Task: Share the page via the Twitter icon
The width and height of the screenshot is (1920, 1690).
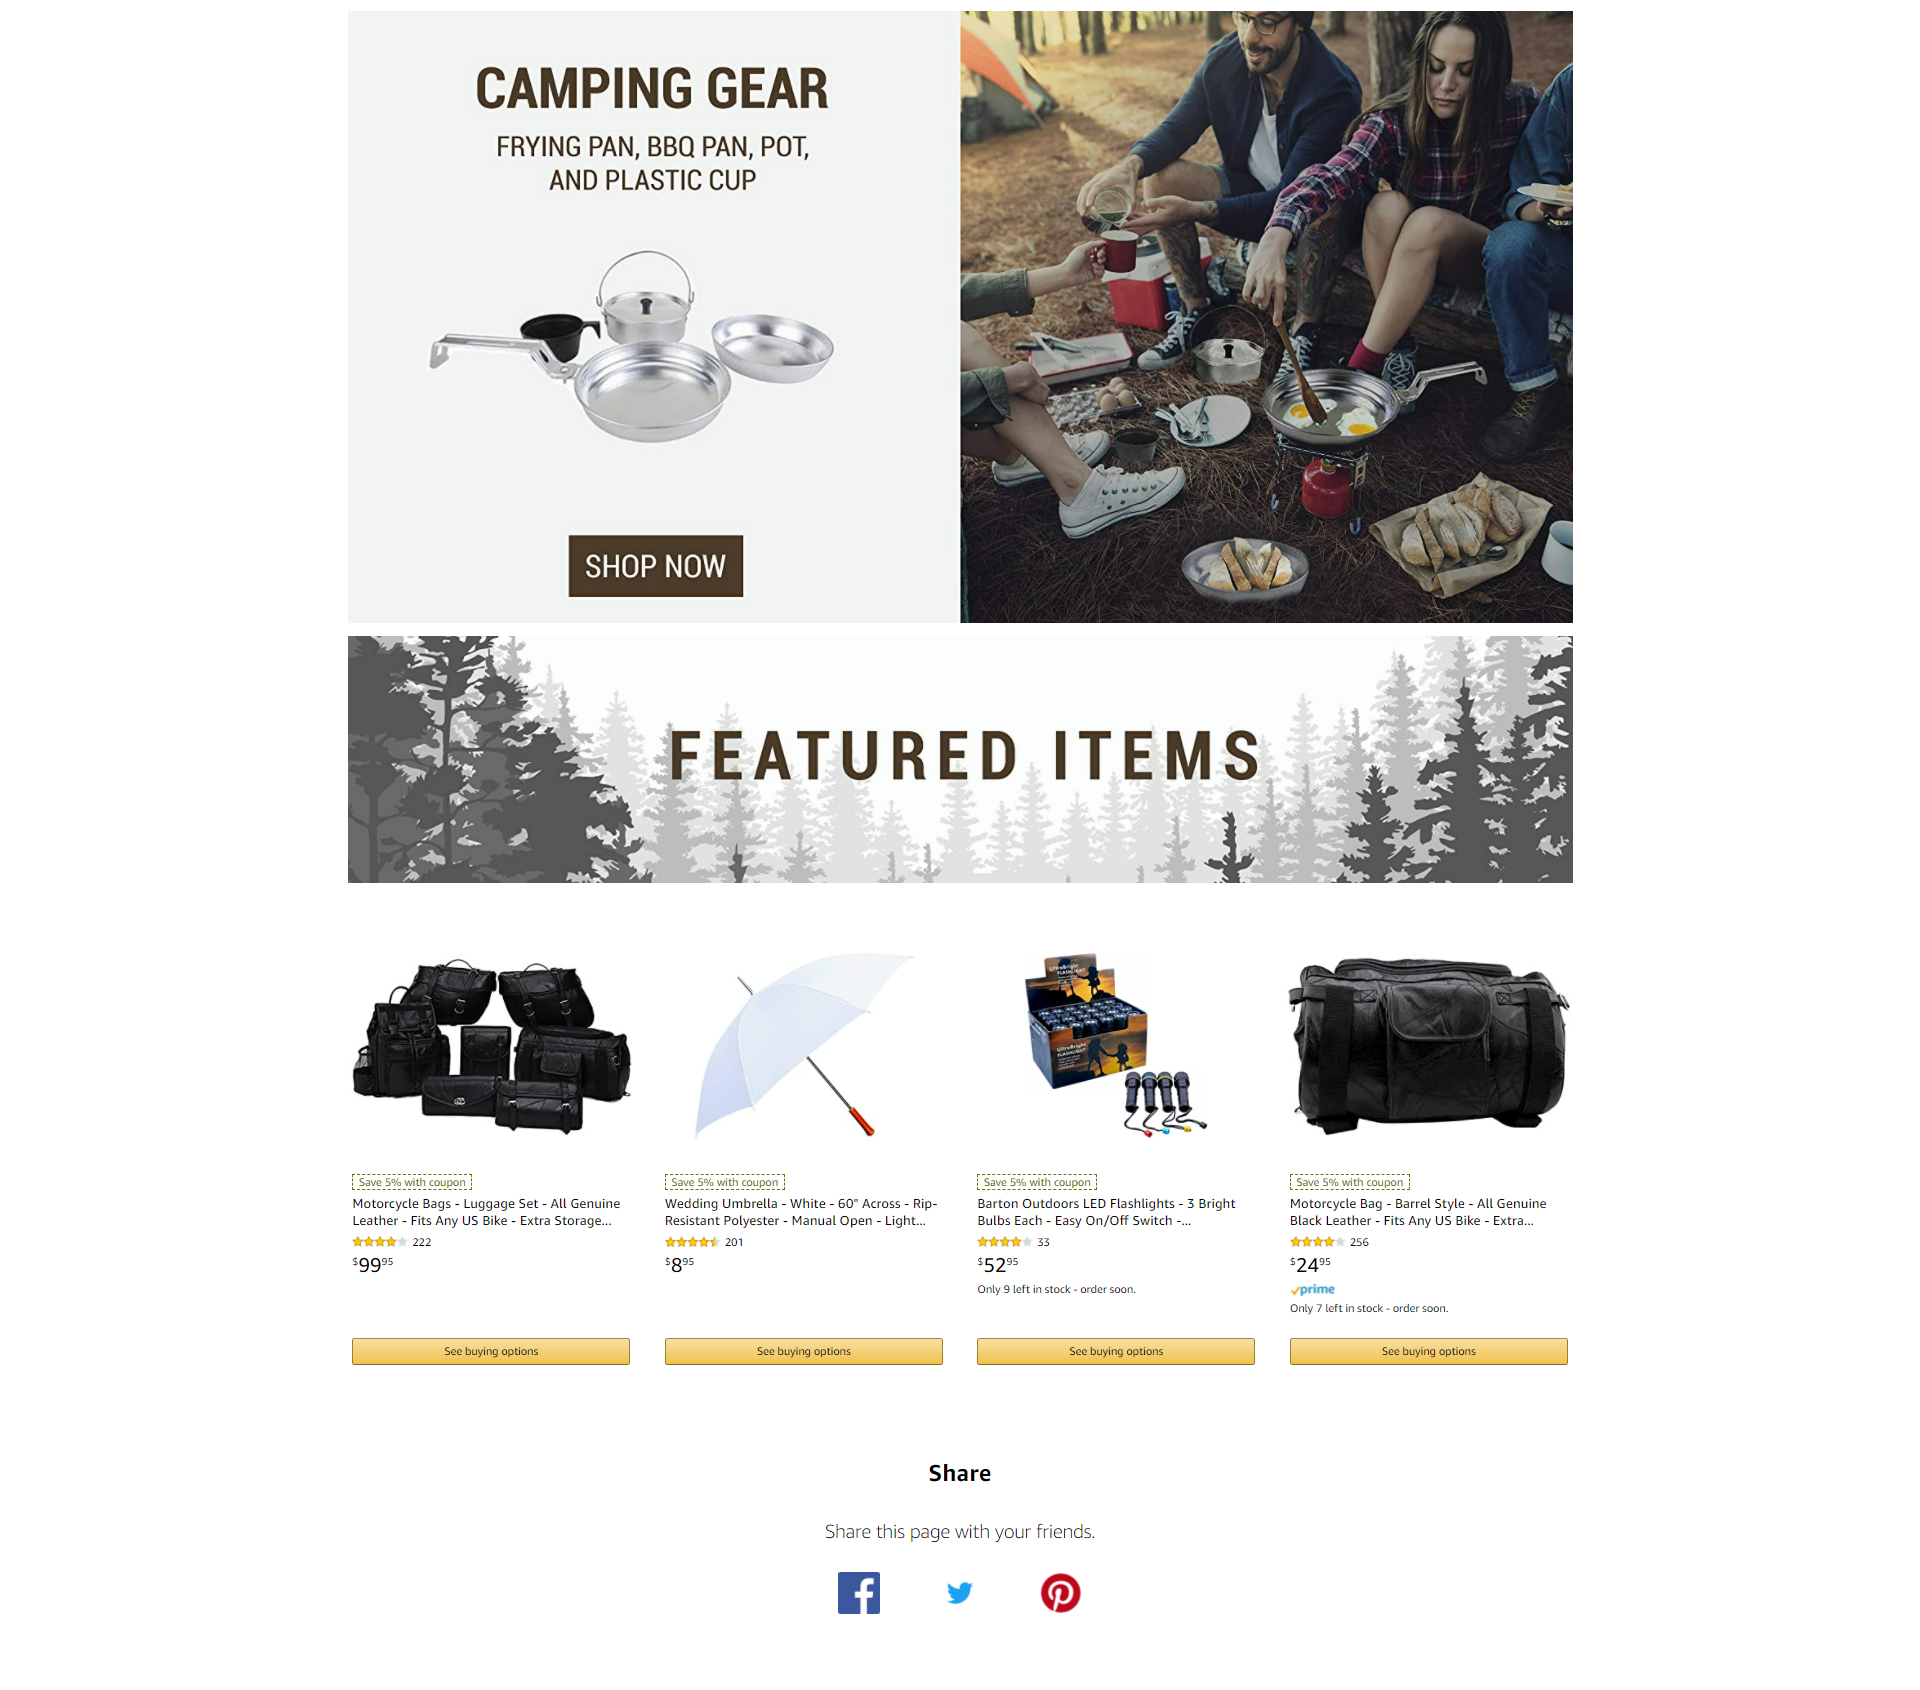Action: (959, 1592)
